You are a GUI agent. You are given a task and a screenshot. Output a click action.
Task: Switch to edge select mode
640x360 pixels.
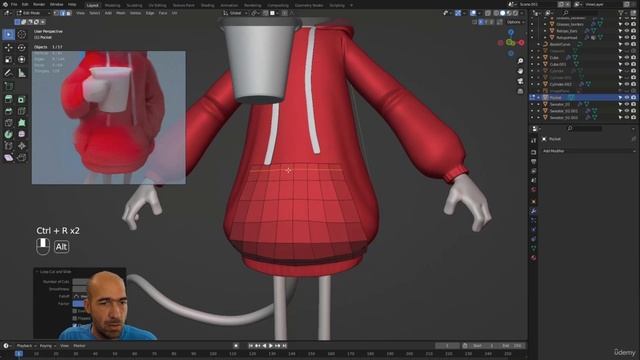click(x=62, y=13)
